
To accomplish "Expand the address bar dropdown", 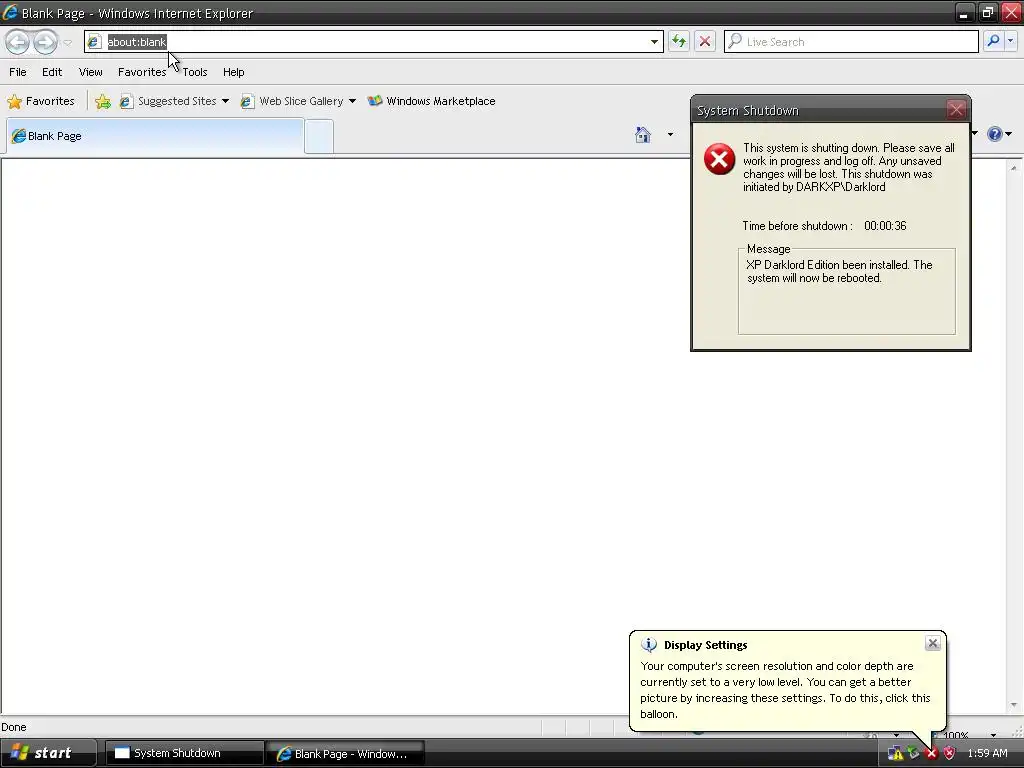I will click(x=654, y=42).
